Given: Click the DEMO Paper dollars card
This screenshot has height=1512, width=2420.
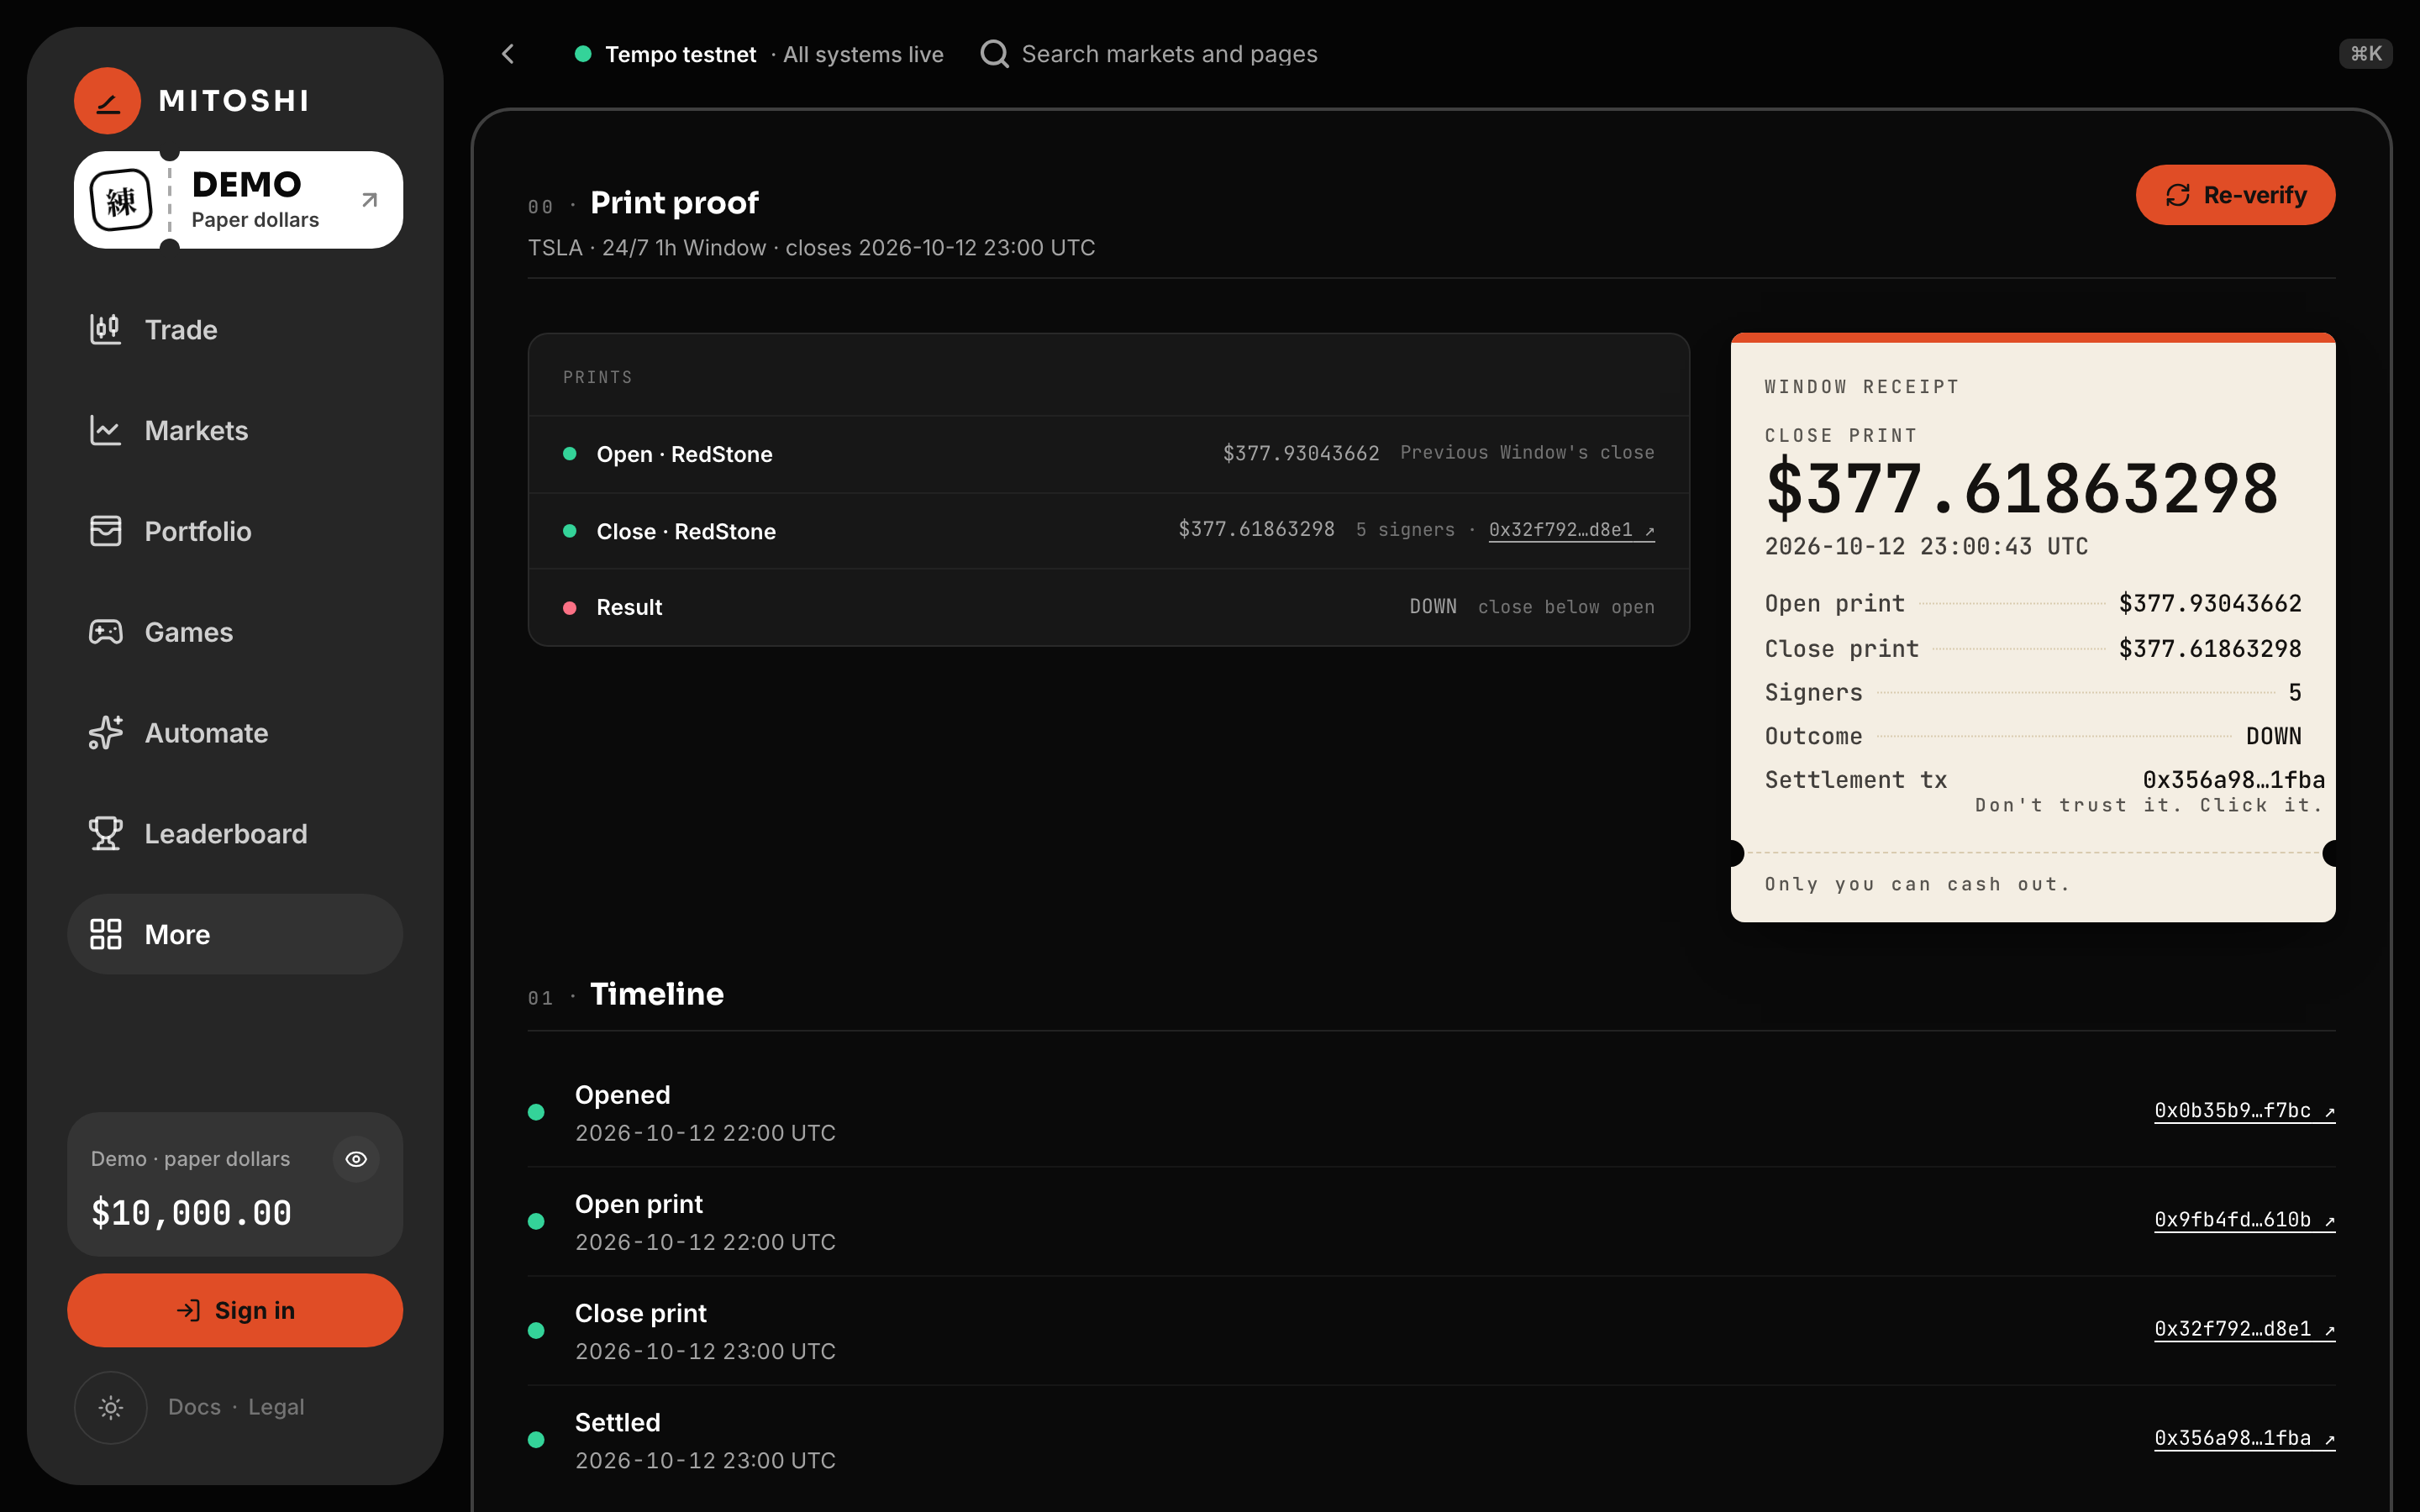Looking at the screenshot, I should pyautogui.click(x=238, y=200).
